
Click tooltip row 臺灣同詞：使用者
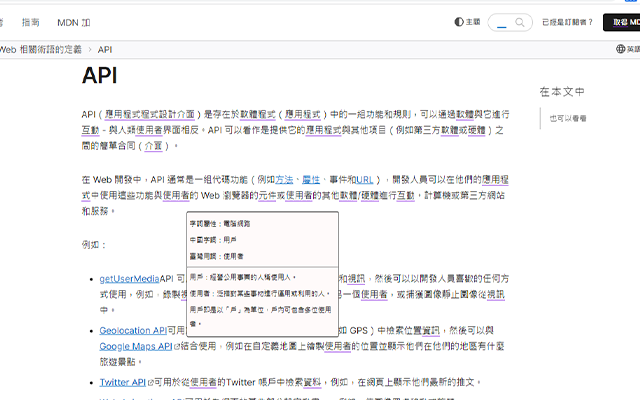point(217,256)
